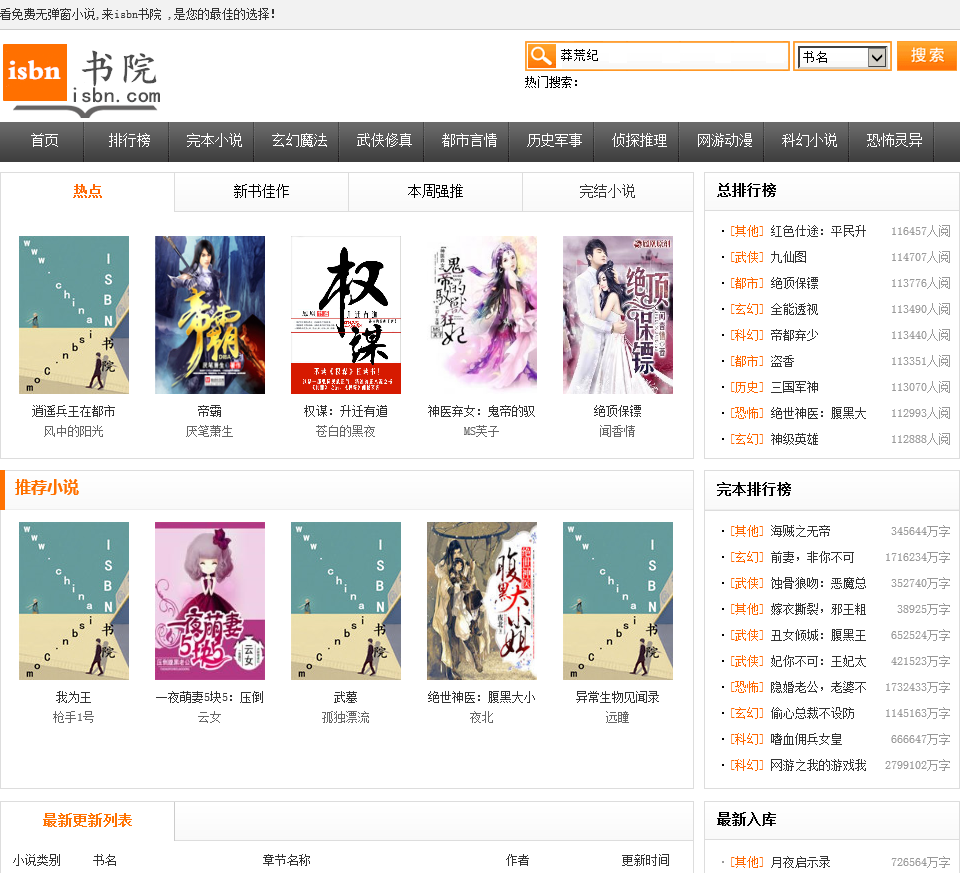Image resolution: width=960 pixels, height=873 pixels.
Task: Open 完本小说 navigation item
Action: (x=214, y=141)
